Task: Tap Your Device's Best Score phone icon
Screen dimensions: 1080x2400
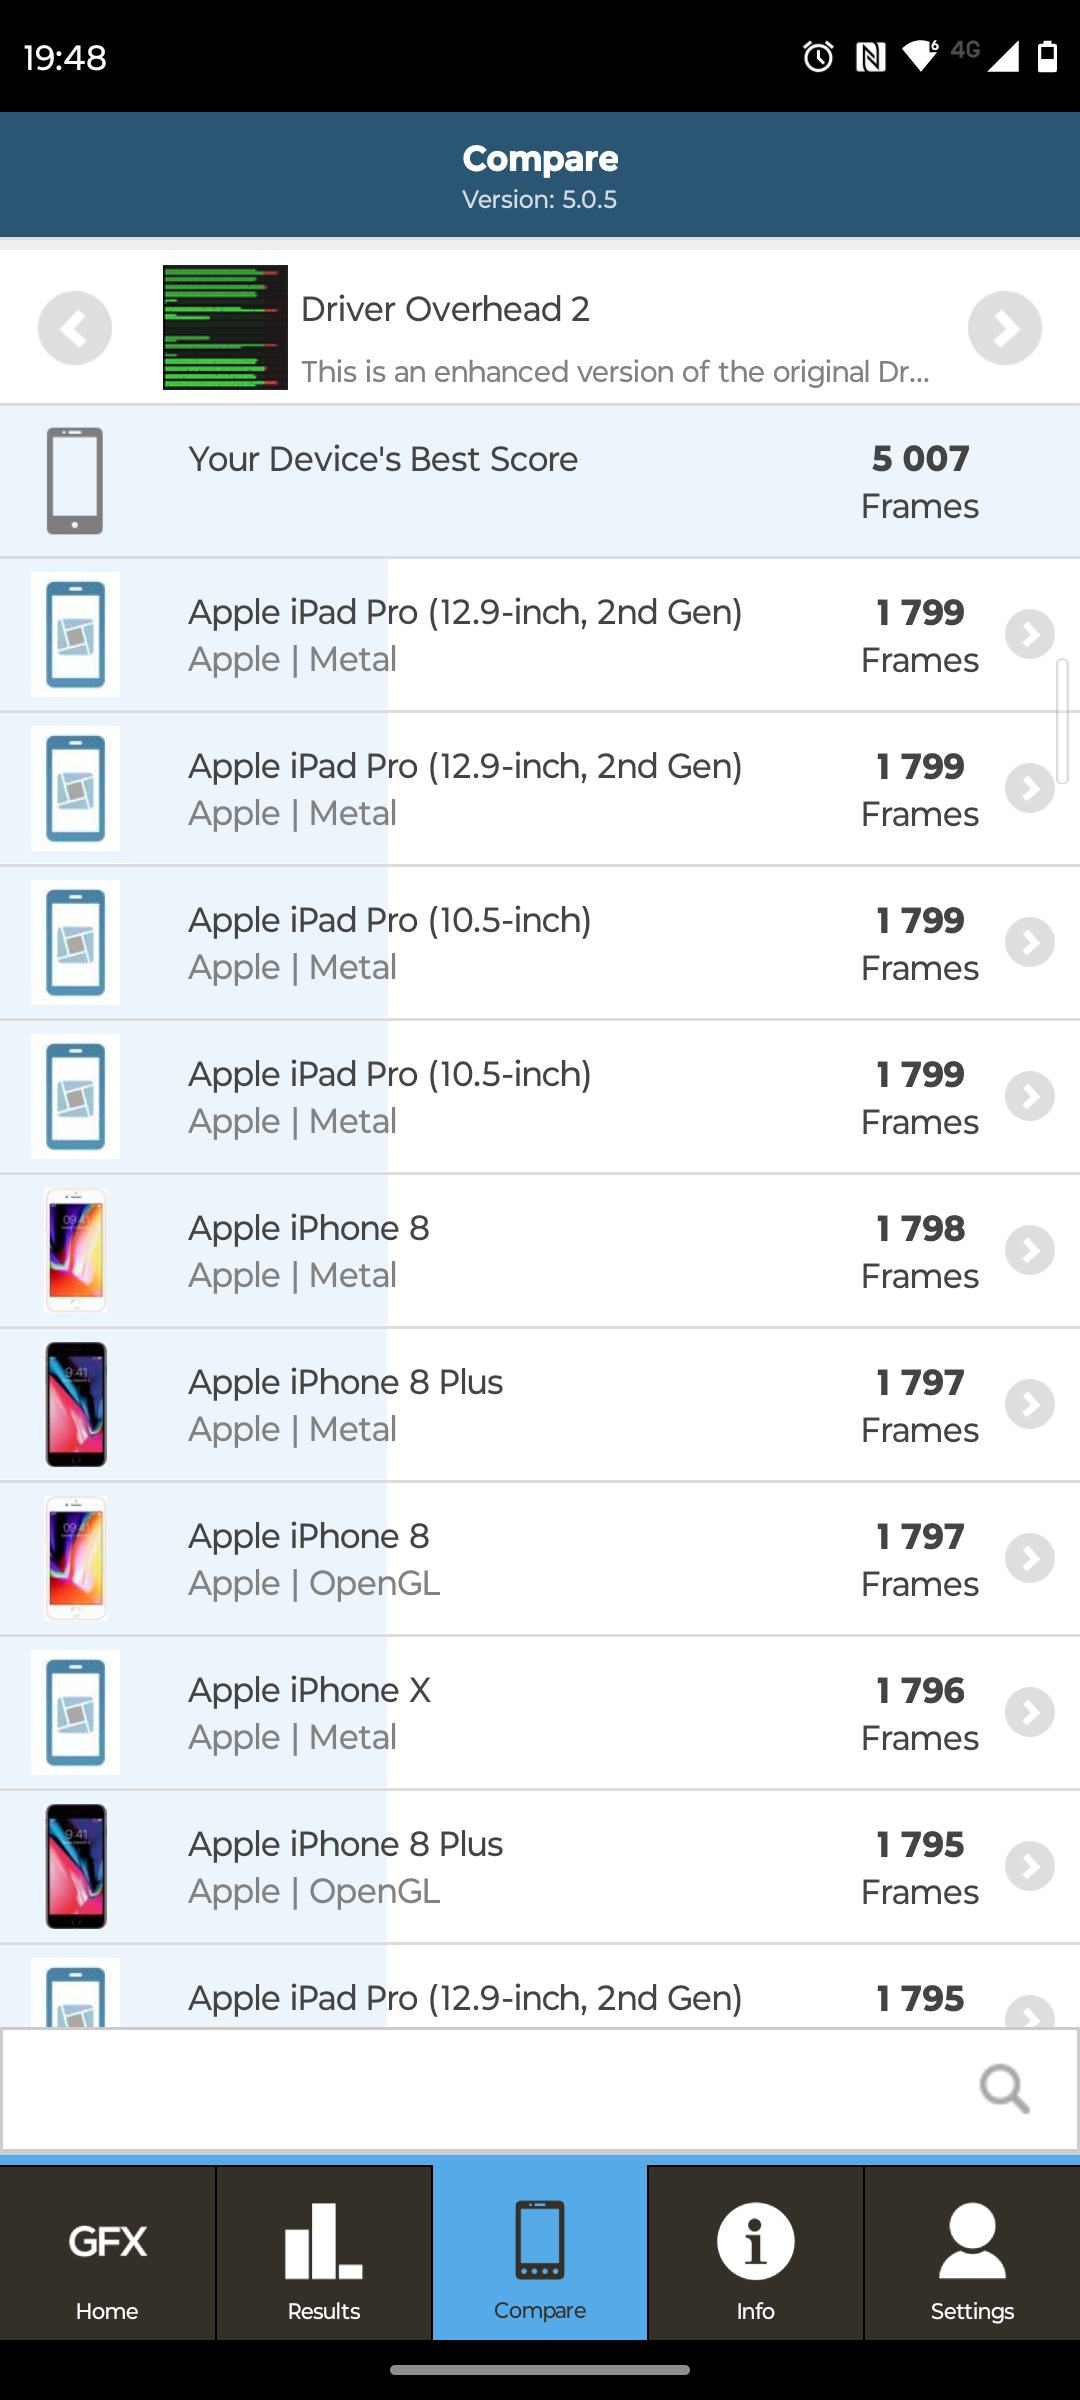Action: point(75,481)
